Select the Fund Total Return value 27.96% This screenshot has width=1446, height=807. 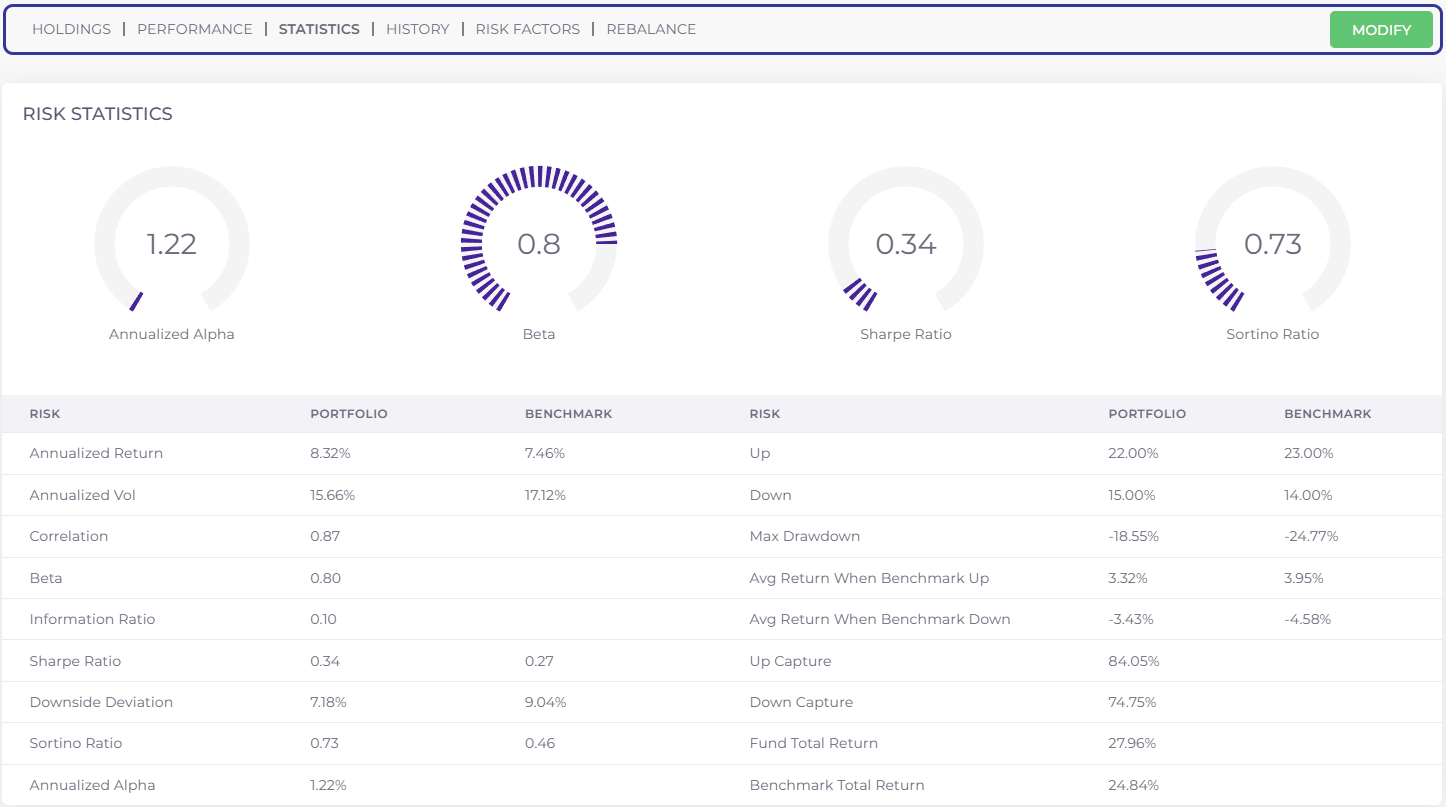click(x=1133, y=743)
